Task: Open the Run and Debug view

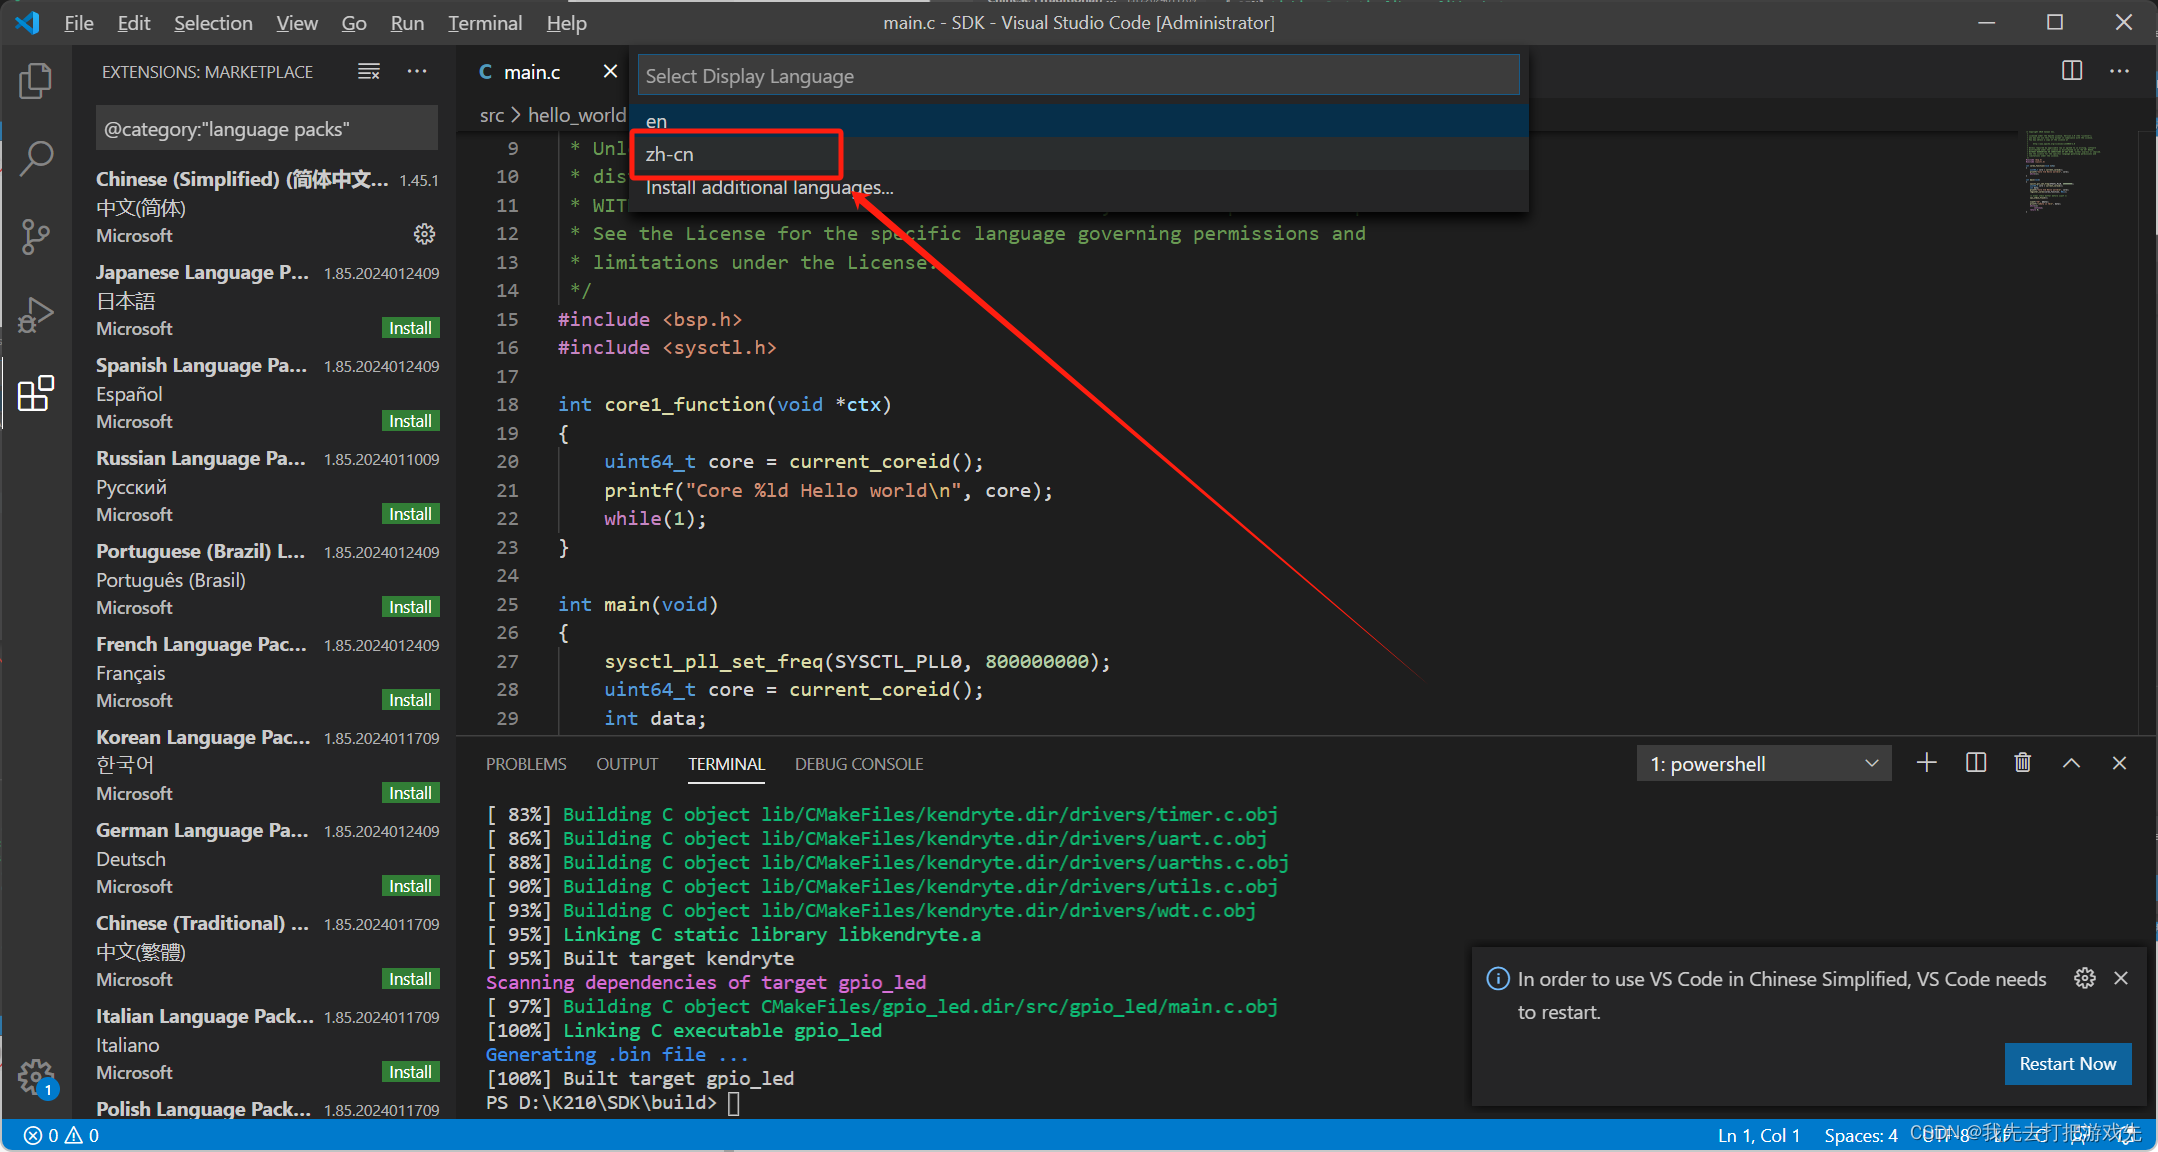Action: (36, 315)
